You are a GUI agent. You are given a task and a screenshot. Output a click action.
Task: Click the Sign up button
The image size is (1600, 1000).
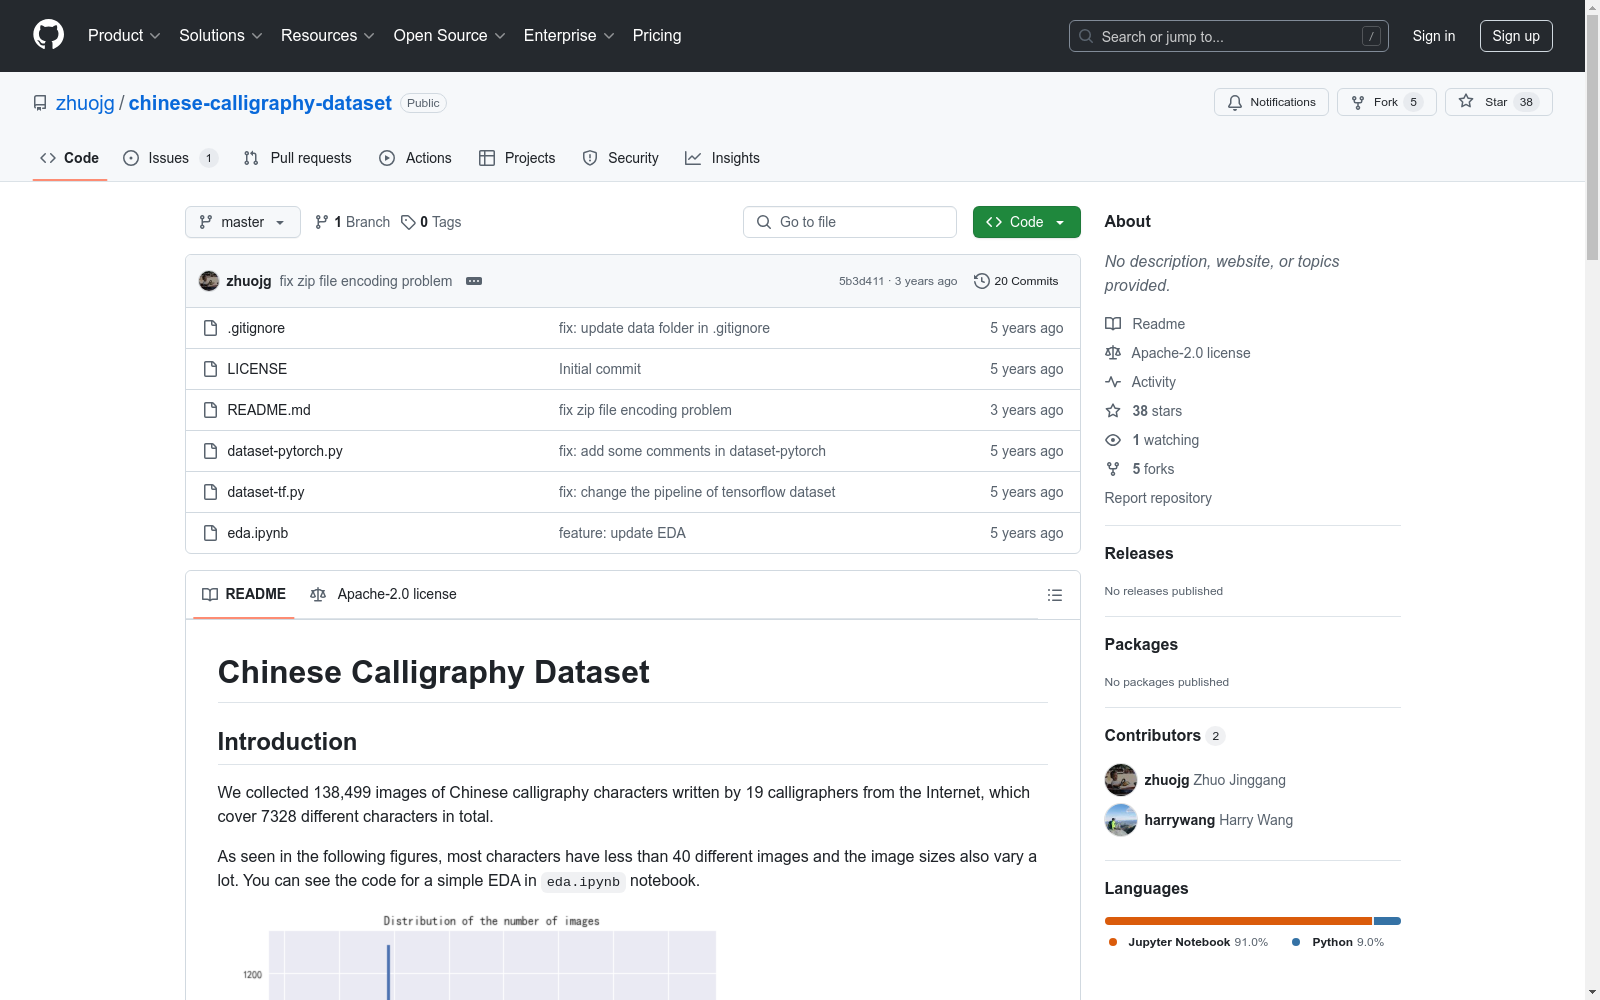pyautogui.click(x=1516, y=36)
